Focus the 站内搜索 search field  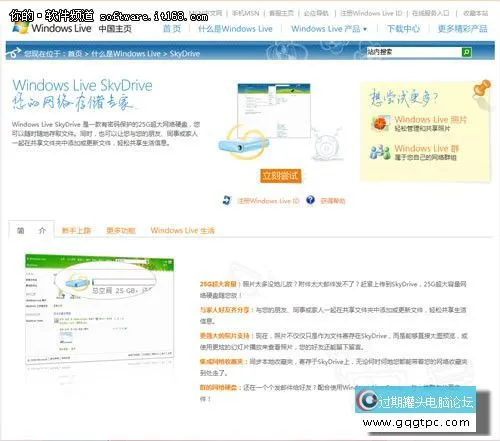tap(414, 52)
